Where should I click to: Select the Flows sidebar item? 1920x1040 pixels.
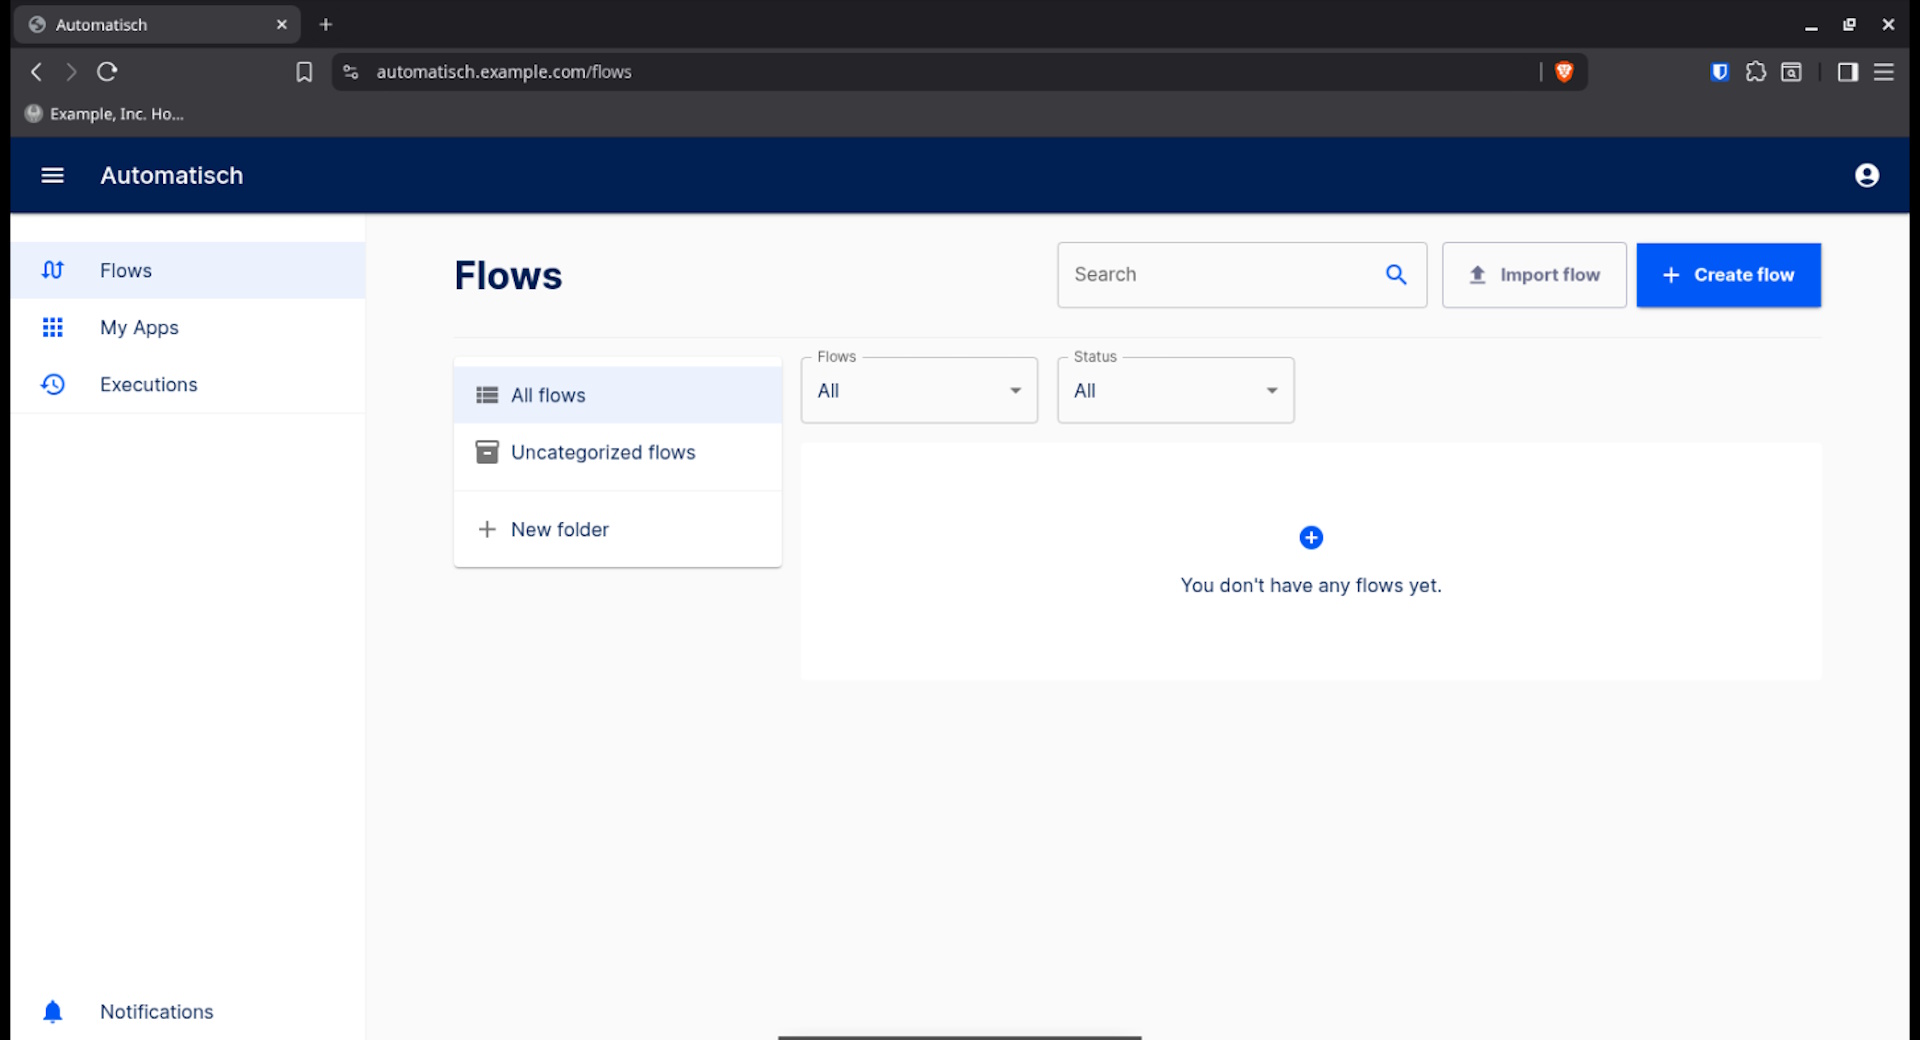(126, 271)
